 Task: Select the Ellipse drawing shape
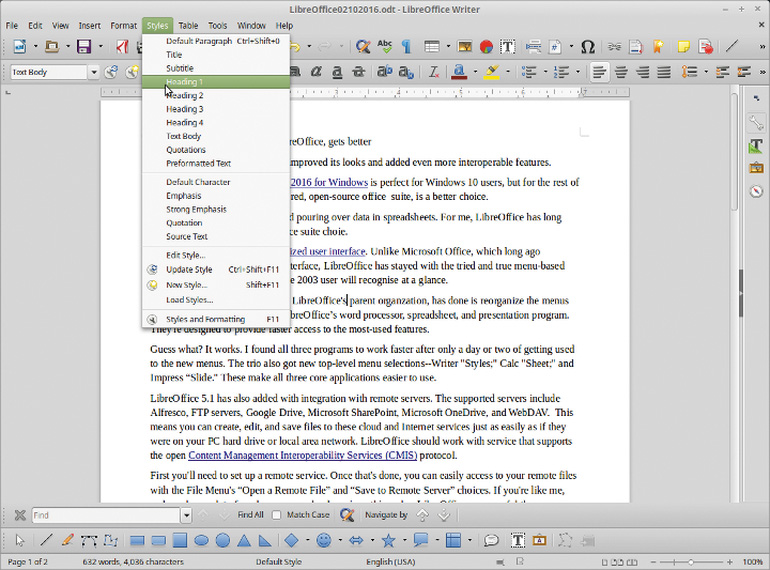pos(202,541)
